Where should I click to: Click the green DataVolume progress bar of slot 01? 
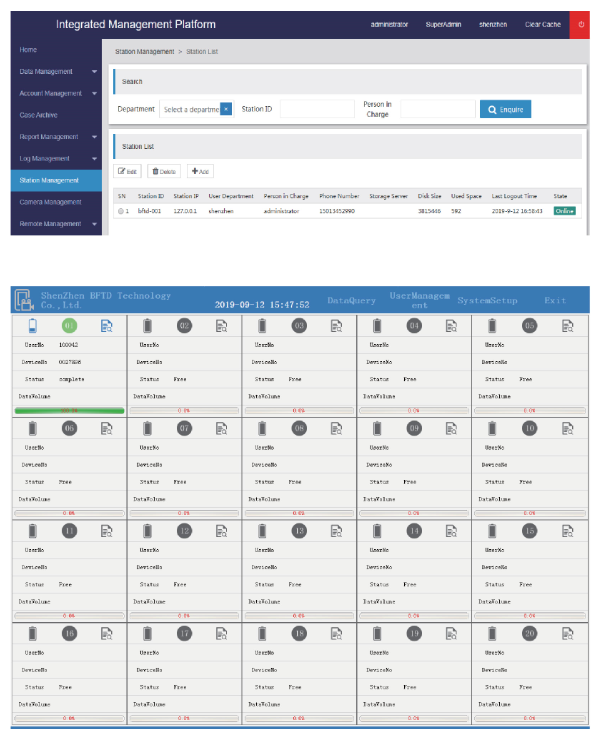click(x=69, y=411)
